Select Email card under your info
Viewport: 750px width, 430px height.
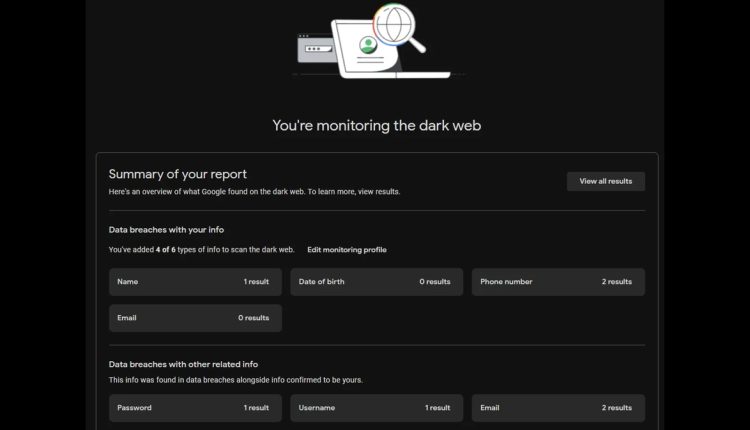coord(195,318)
